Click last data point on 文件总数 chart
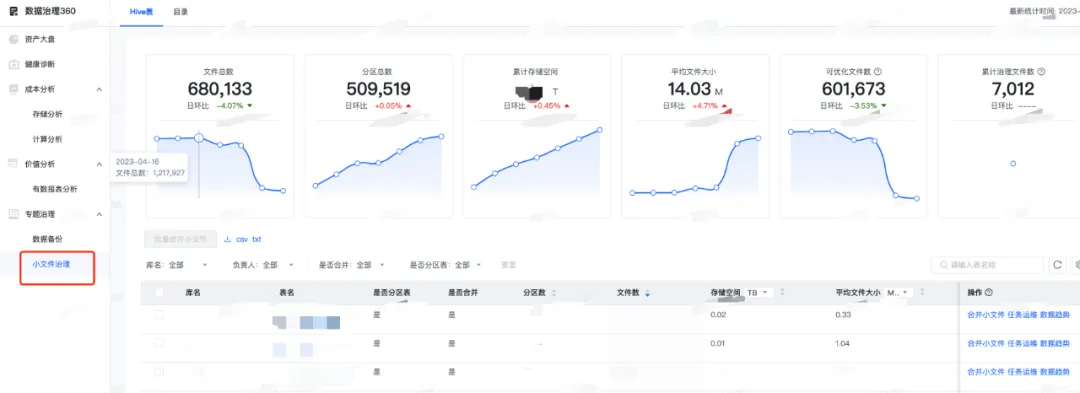The image size is (1080, 393). (x=283, y=191)
